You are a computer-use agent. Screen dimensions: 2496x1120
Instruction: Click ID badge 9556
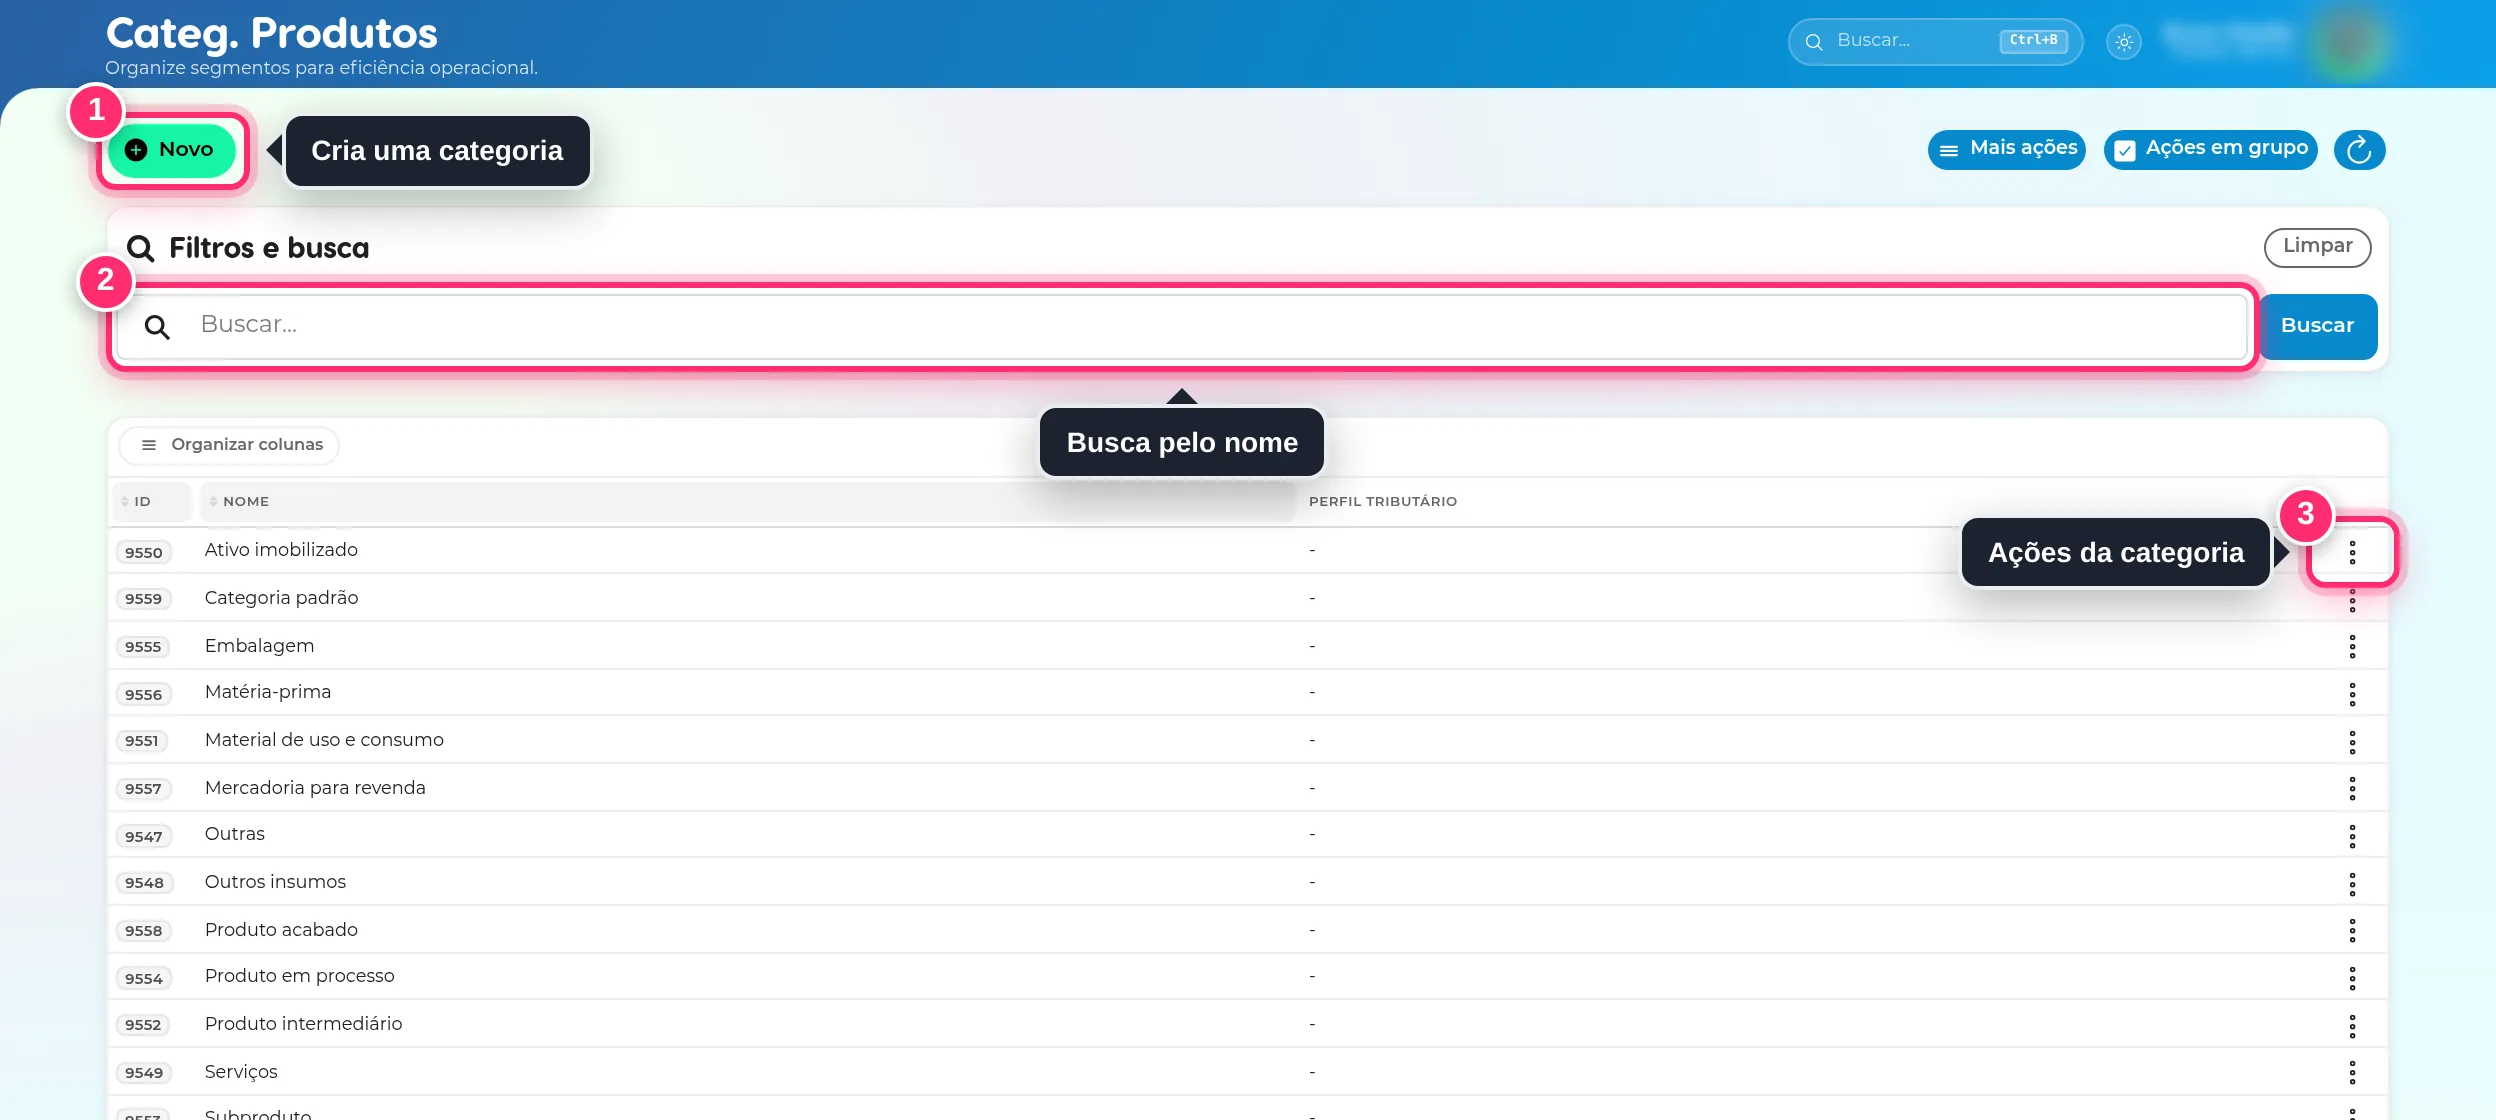(143, 695)
